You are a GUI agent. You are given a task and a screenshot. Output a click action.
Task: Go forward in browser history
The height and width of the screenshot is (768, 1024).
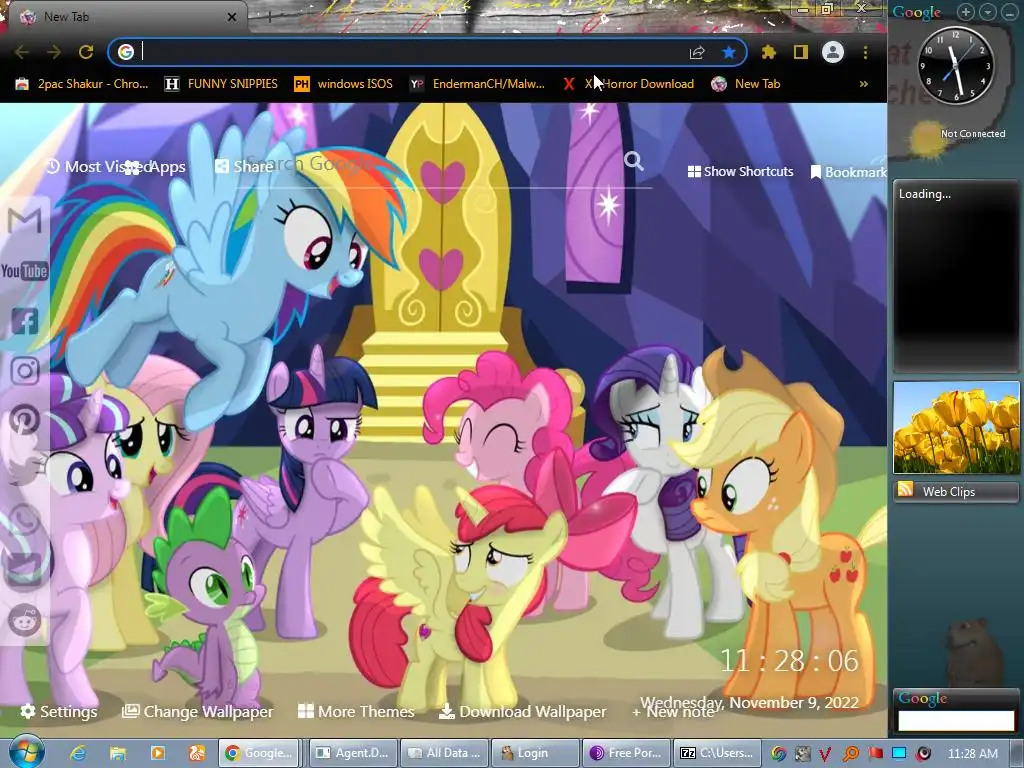click(54, 52)
